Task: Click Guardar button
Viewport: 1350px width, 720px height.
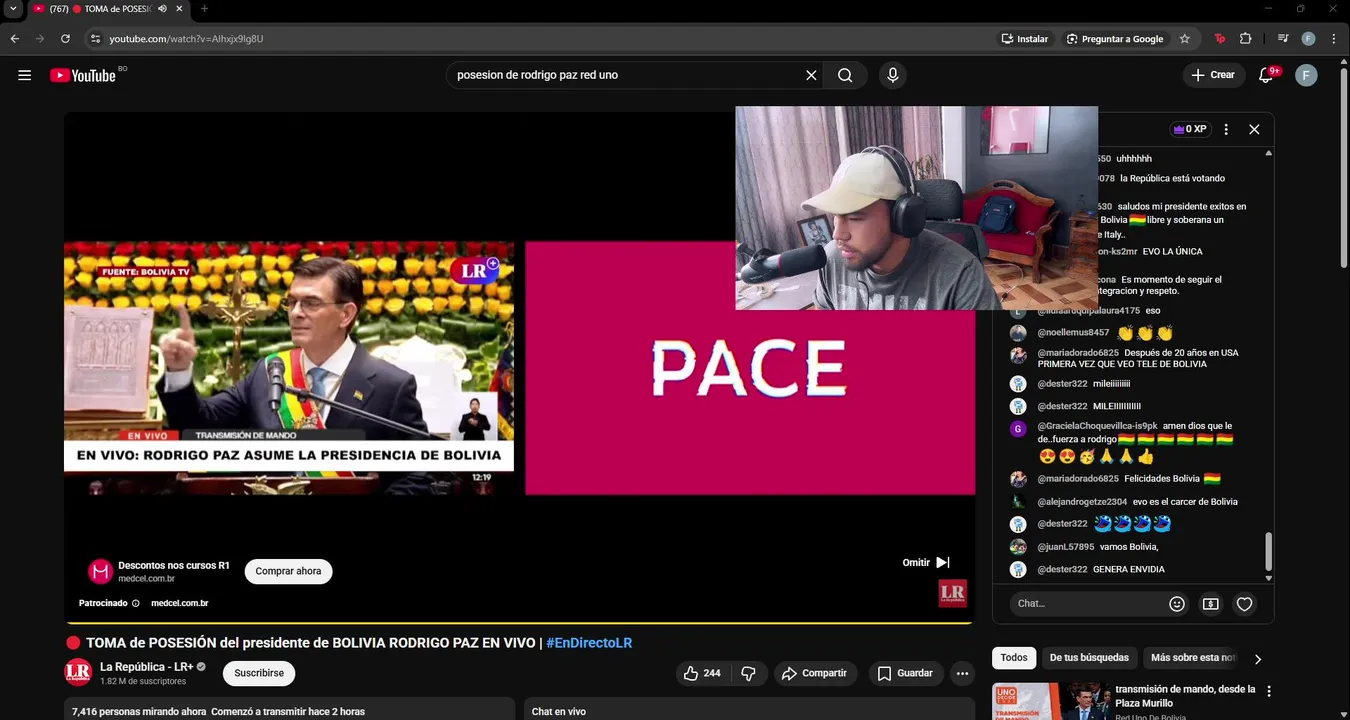Action: (905, 673)
